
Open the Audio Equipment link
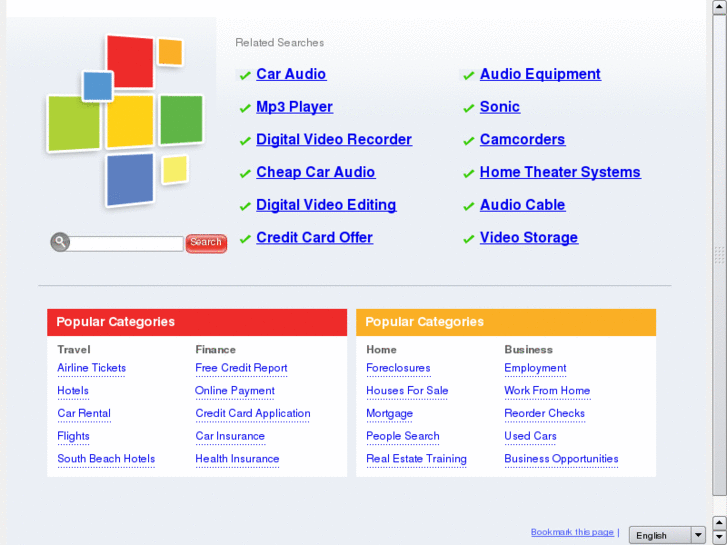[540, 74]
